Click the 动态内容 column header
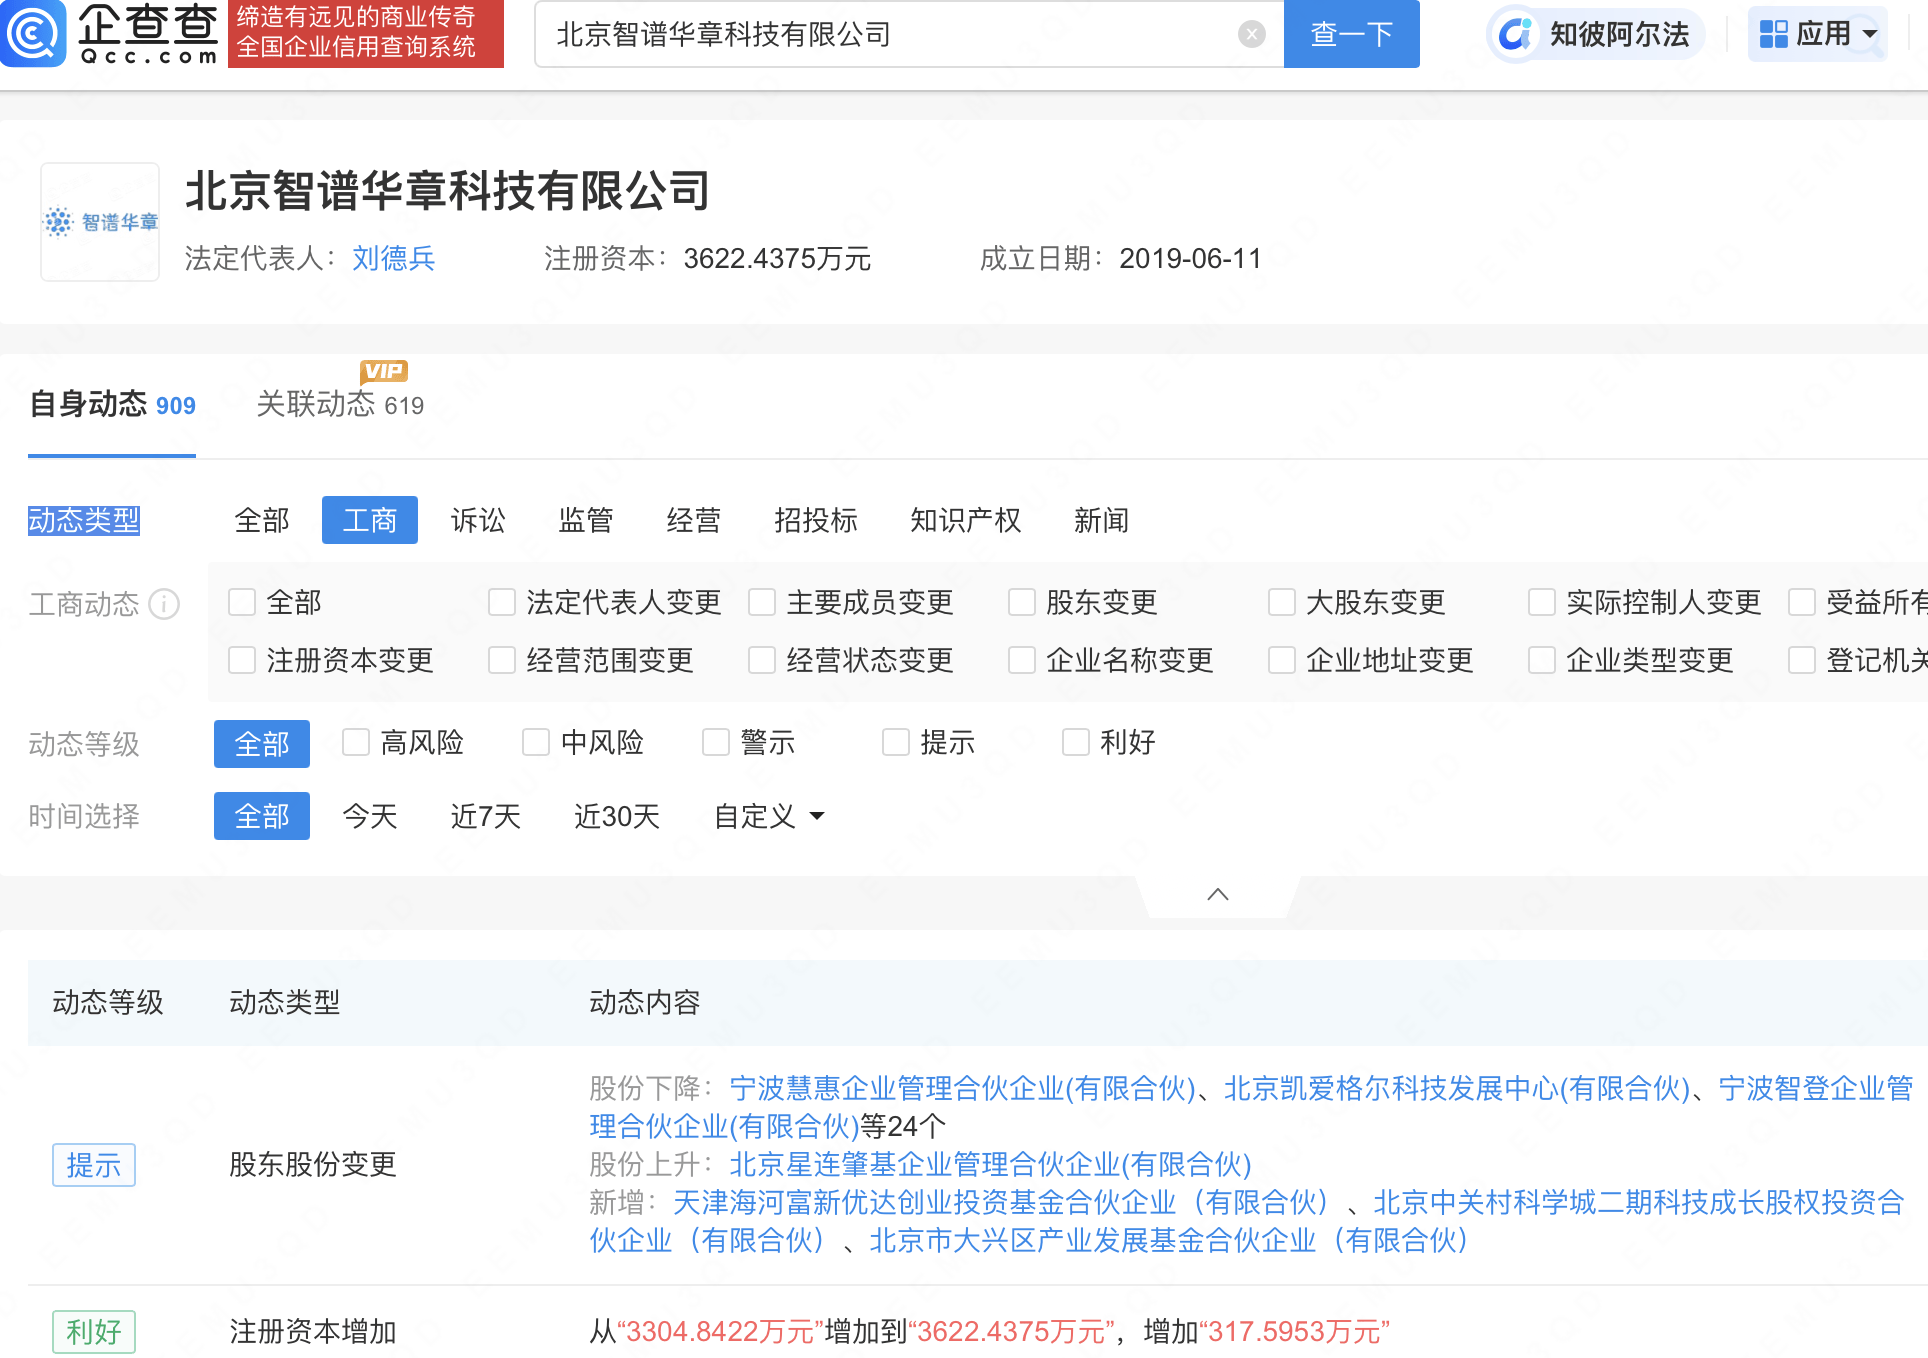The height and width of the screenshot is (1358, 1928). point(645,1002)
